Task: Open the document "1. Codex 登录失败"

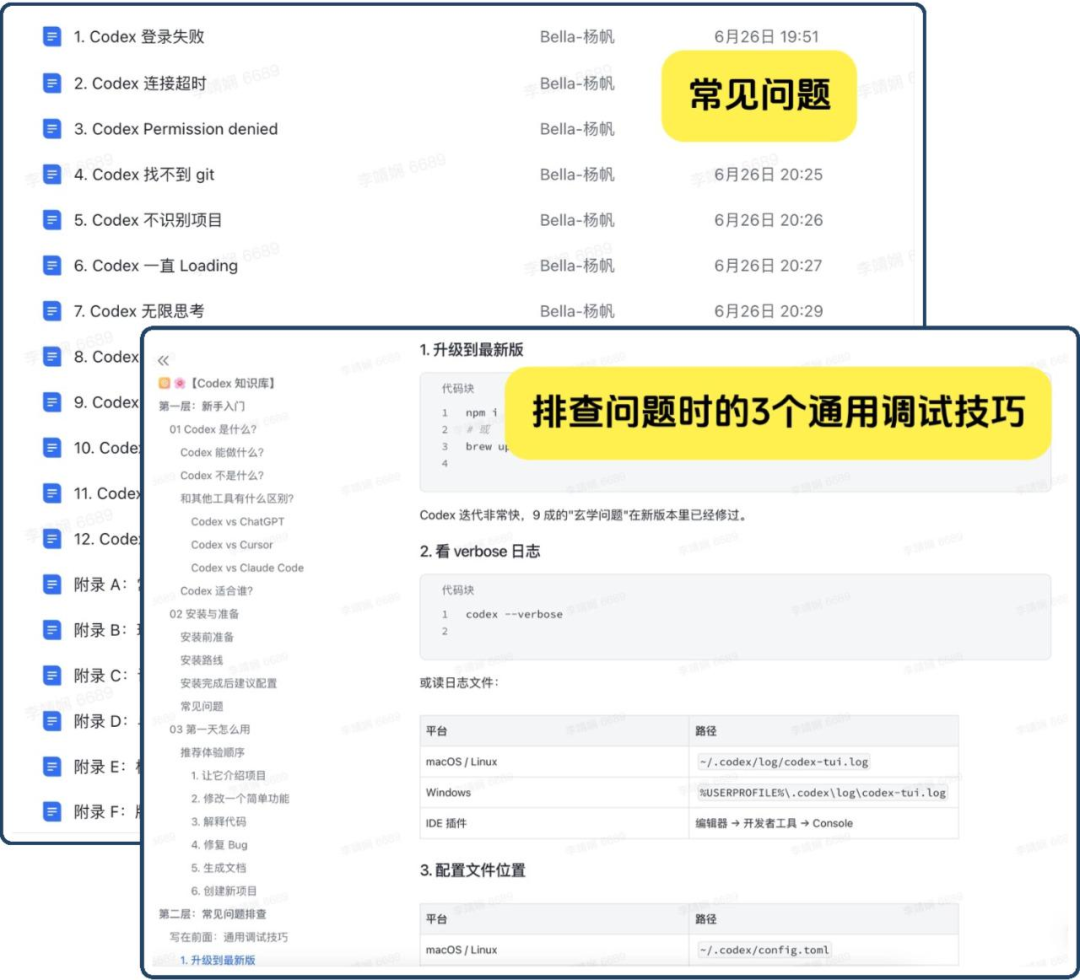Action: (x=139, y=37)
